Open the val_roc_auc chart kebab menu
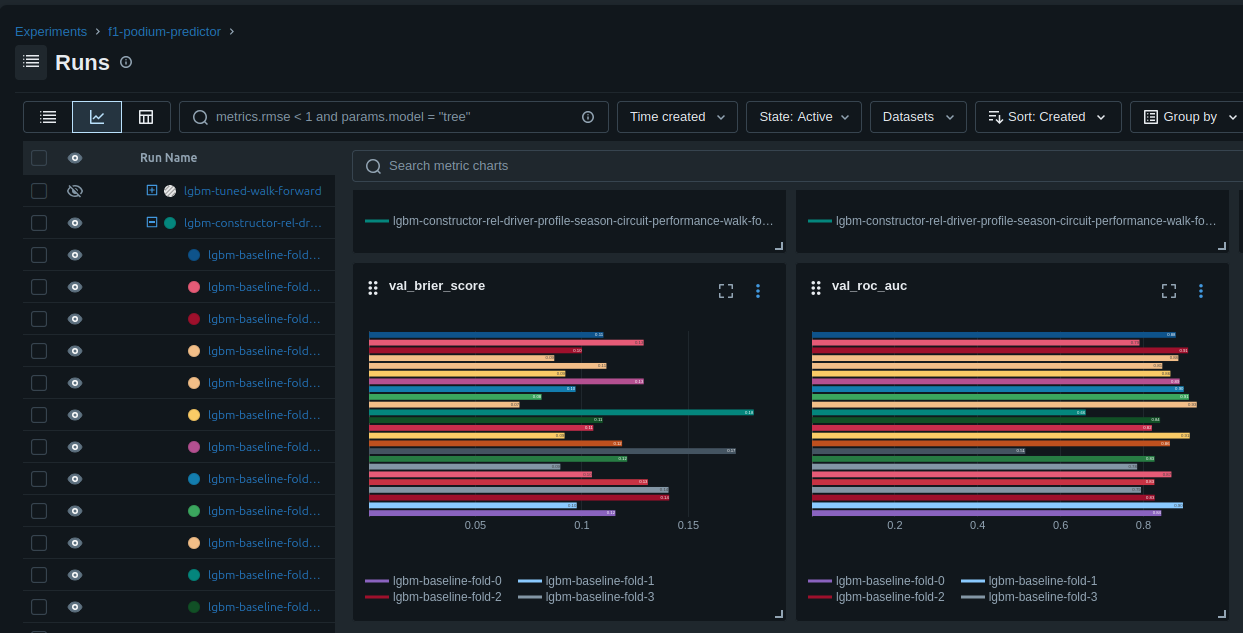Screen dimensions: 1243x633 (1201, 291)
